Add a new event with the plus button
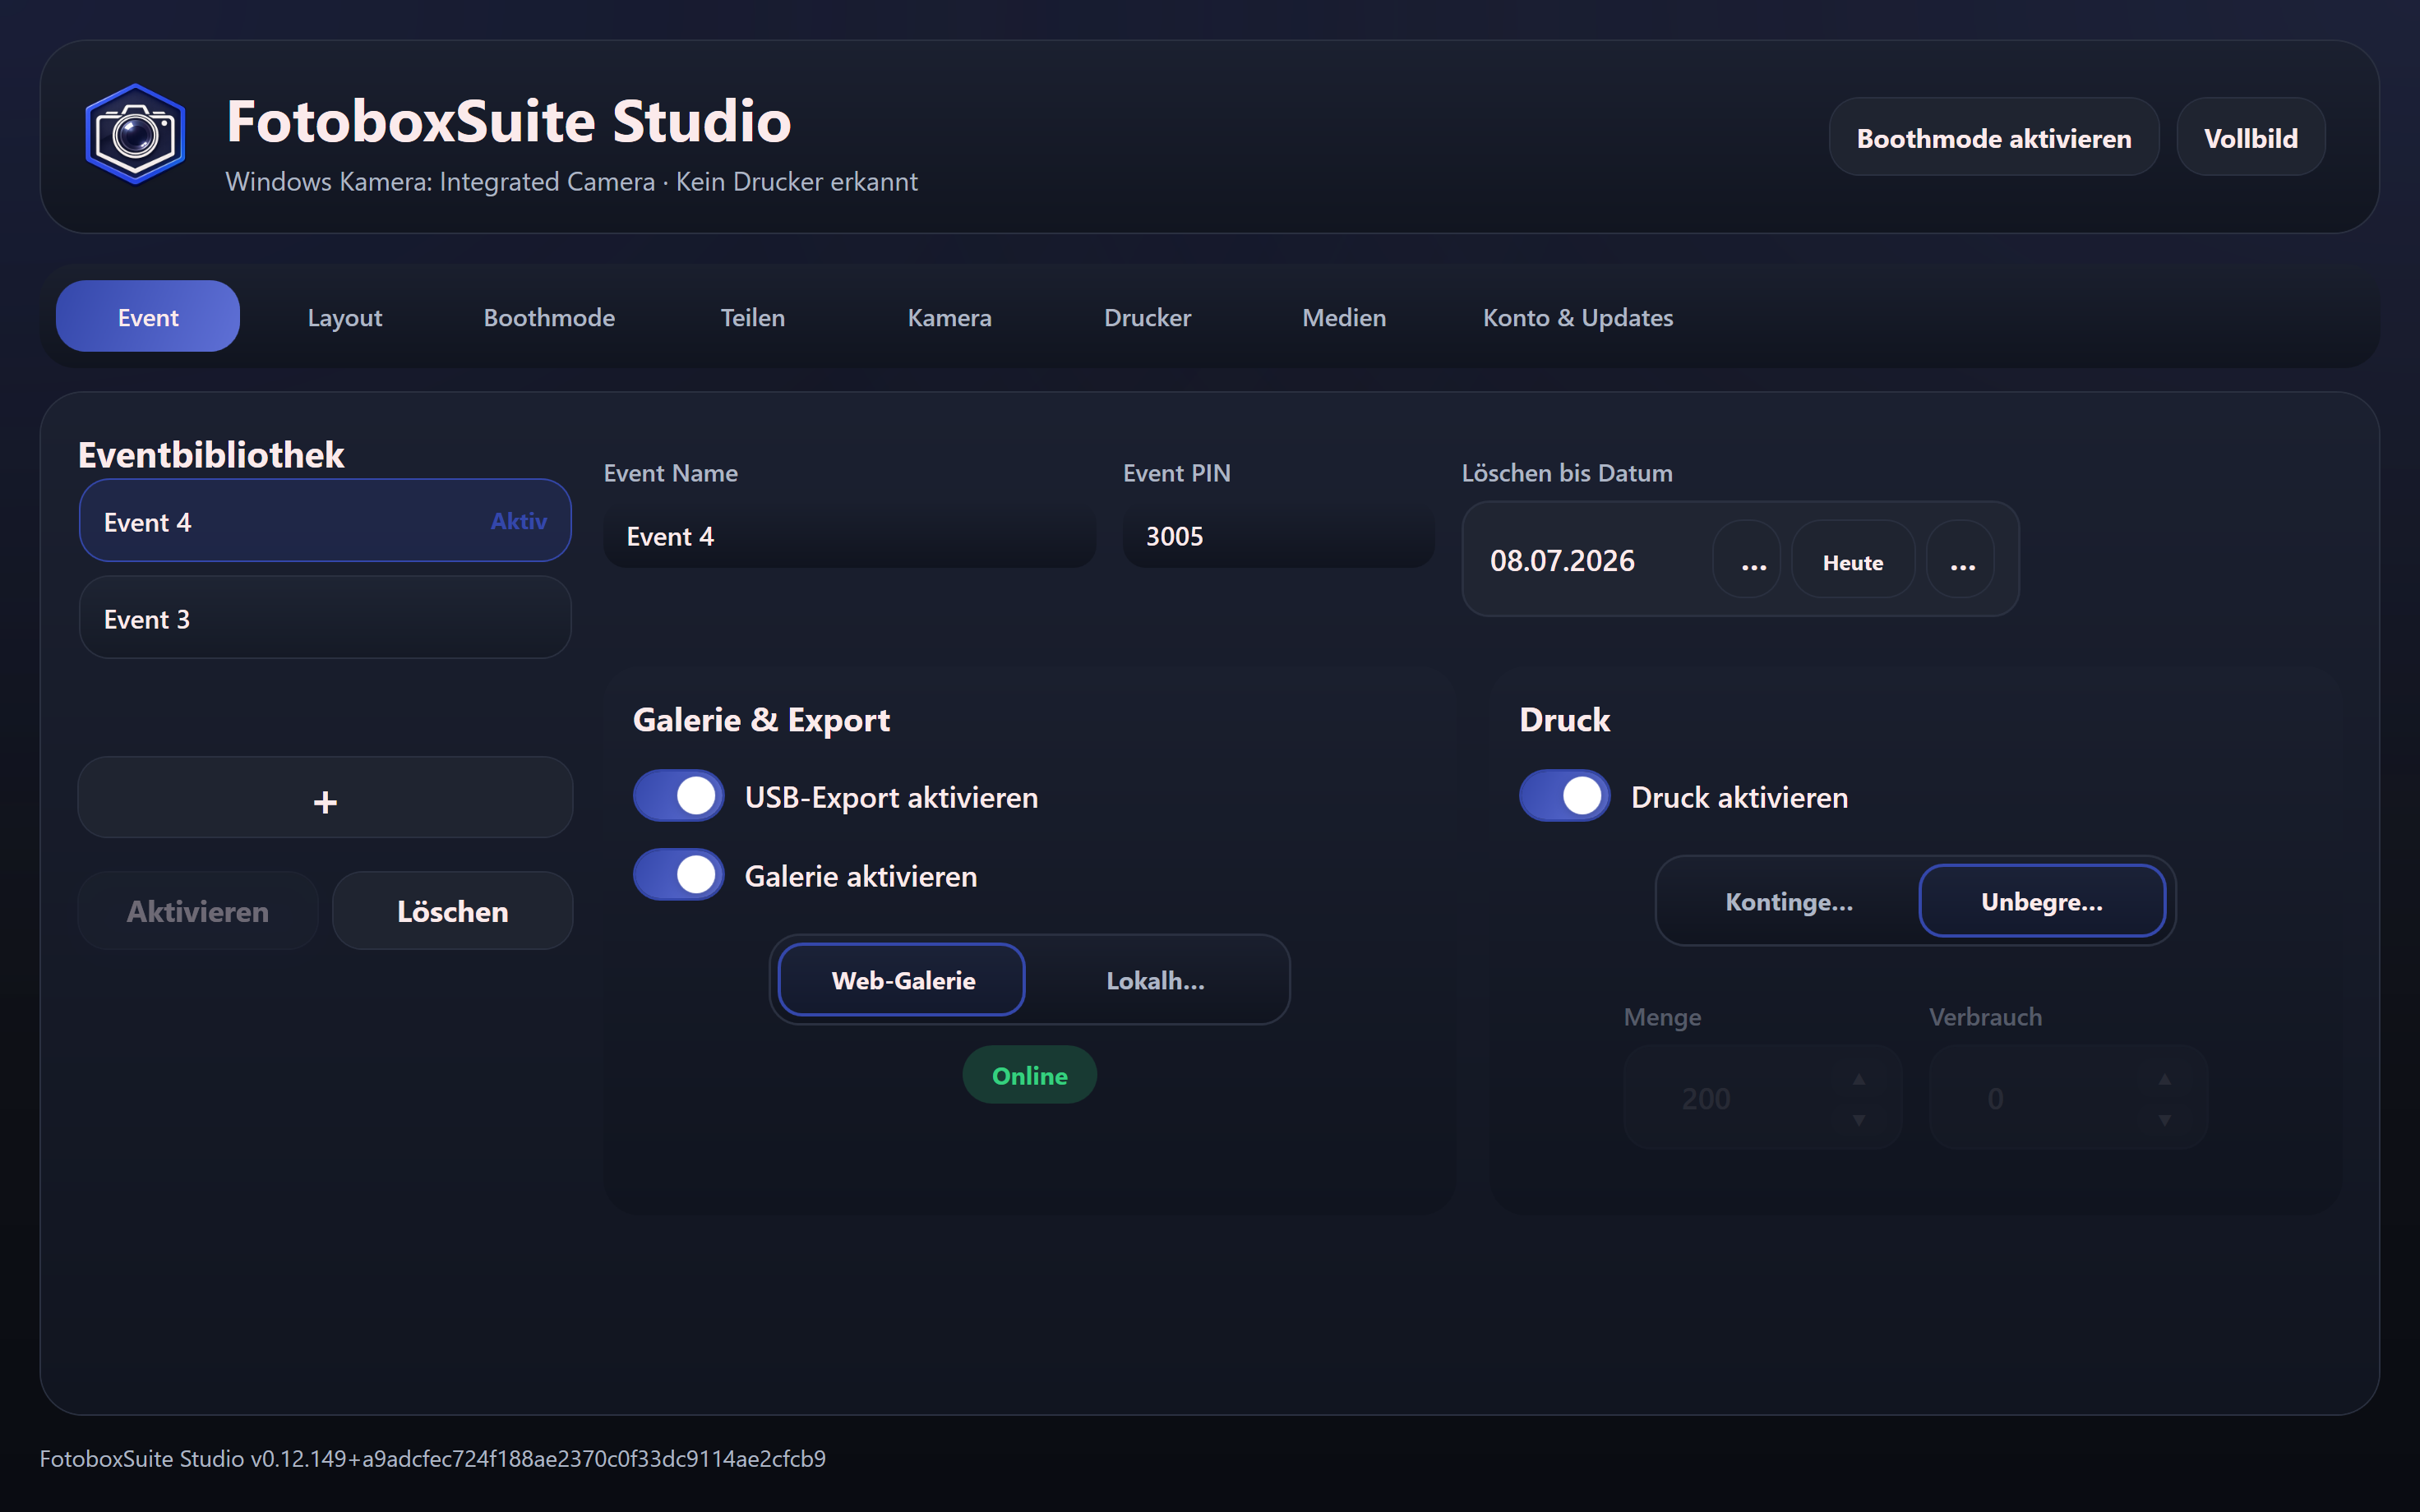 tap(325, 798)
